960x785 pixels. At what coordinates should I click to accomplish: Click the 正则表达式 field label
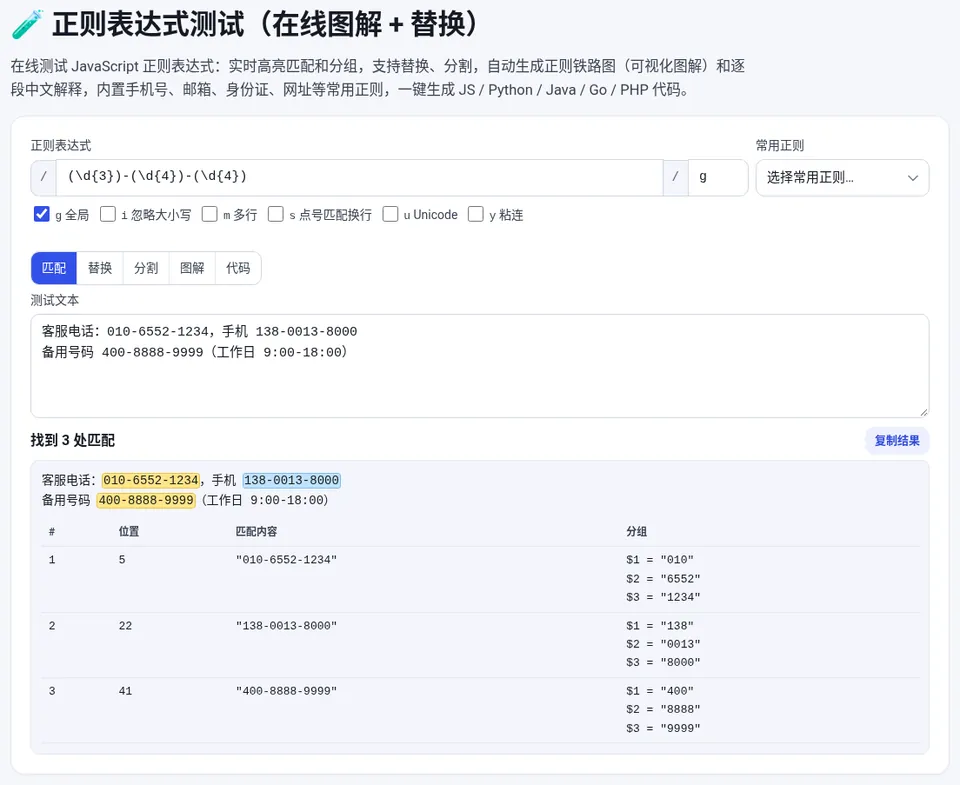click(61, 146)
